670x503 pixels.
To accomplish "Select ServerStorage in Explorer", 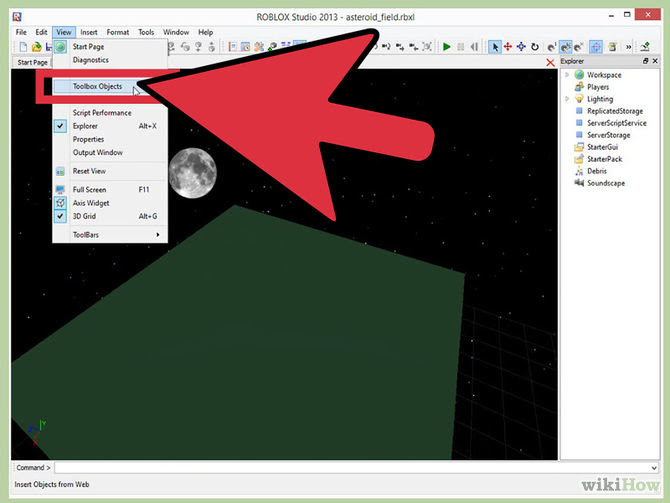I will click(608, 135).
